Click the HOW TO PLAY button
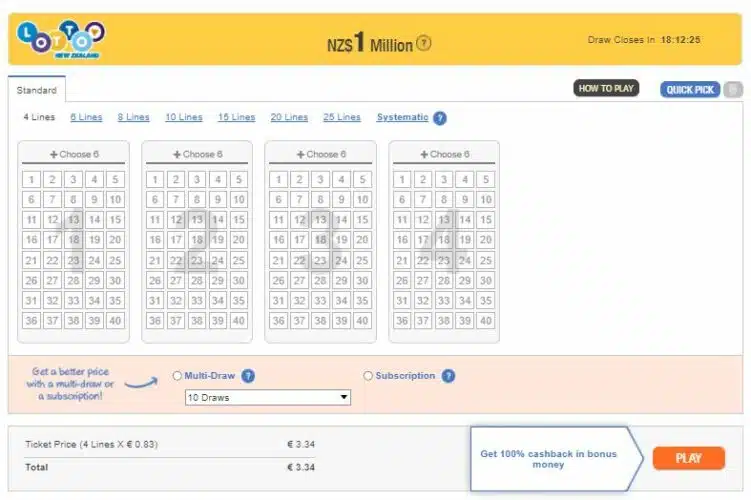This screenshot has width=751, height=500. click(606, 88)
